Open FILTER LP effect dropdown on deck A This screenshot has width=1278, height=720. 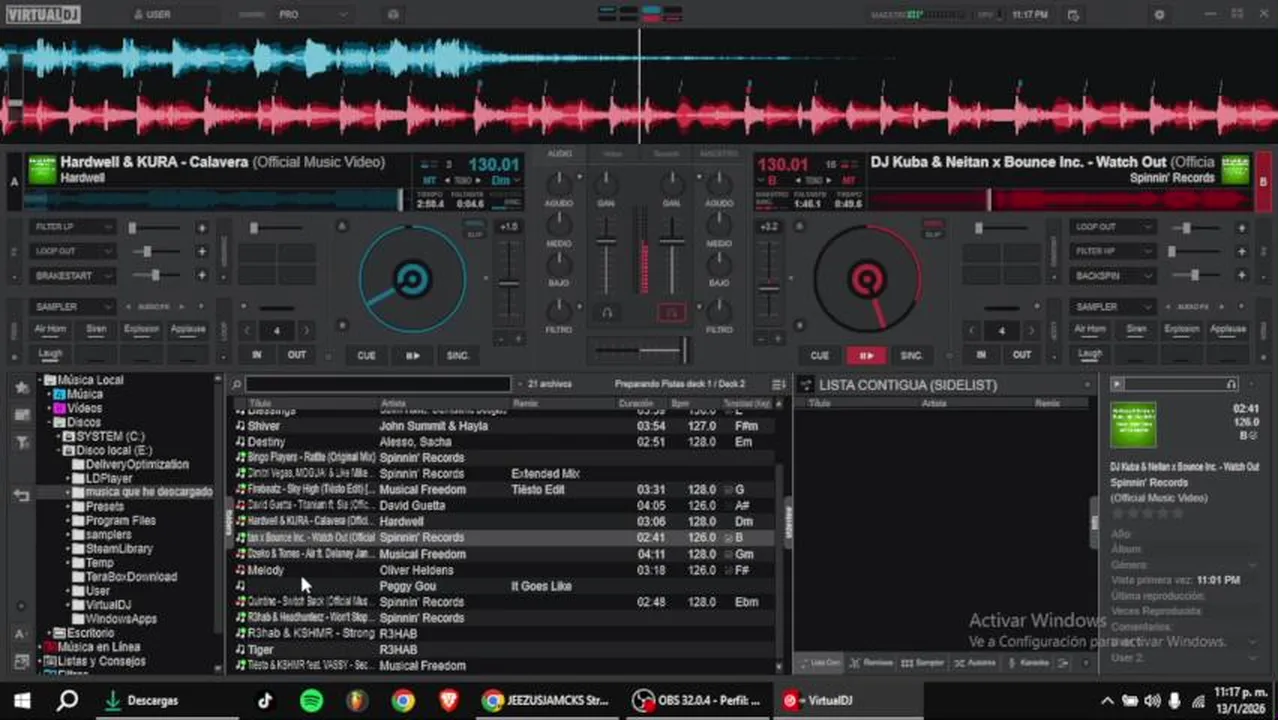[73, 227]
